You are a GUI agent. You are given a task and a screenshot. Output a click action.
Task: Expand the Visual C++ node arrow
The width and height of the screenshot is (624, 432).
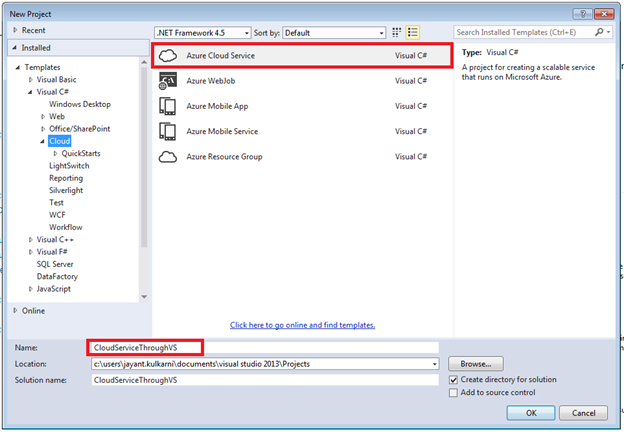coord(30,239)
